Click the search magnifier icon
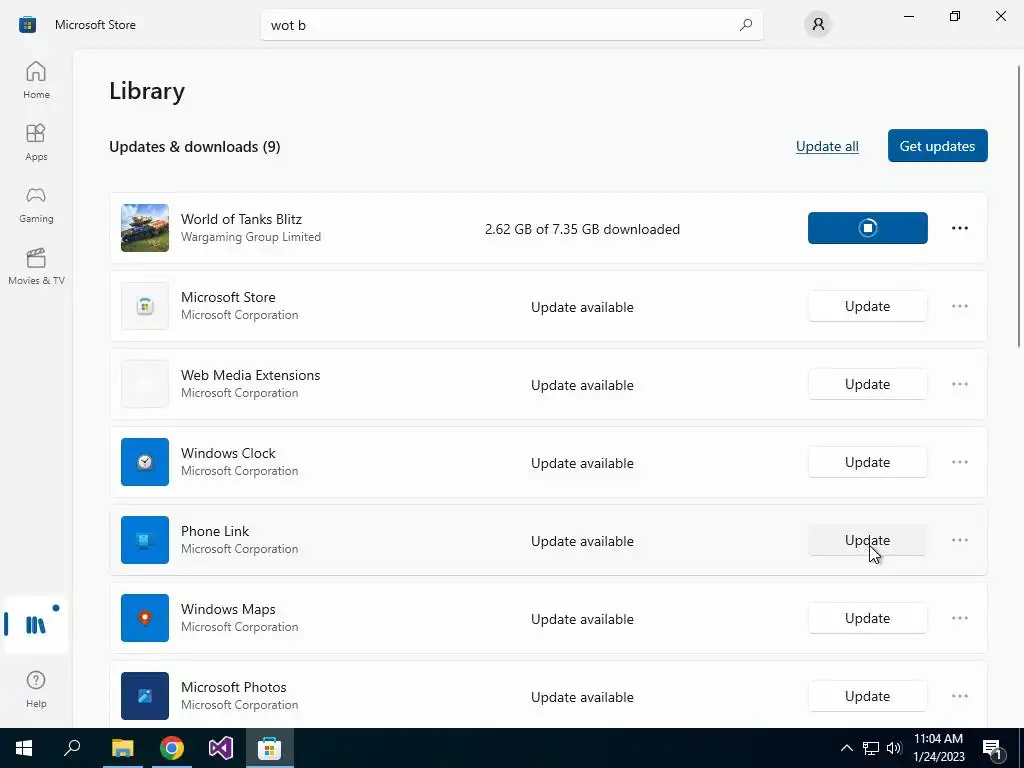 [745, 25]
